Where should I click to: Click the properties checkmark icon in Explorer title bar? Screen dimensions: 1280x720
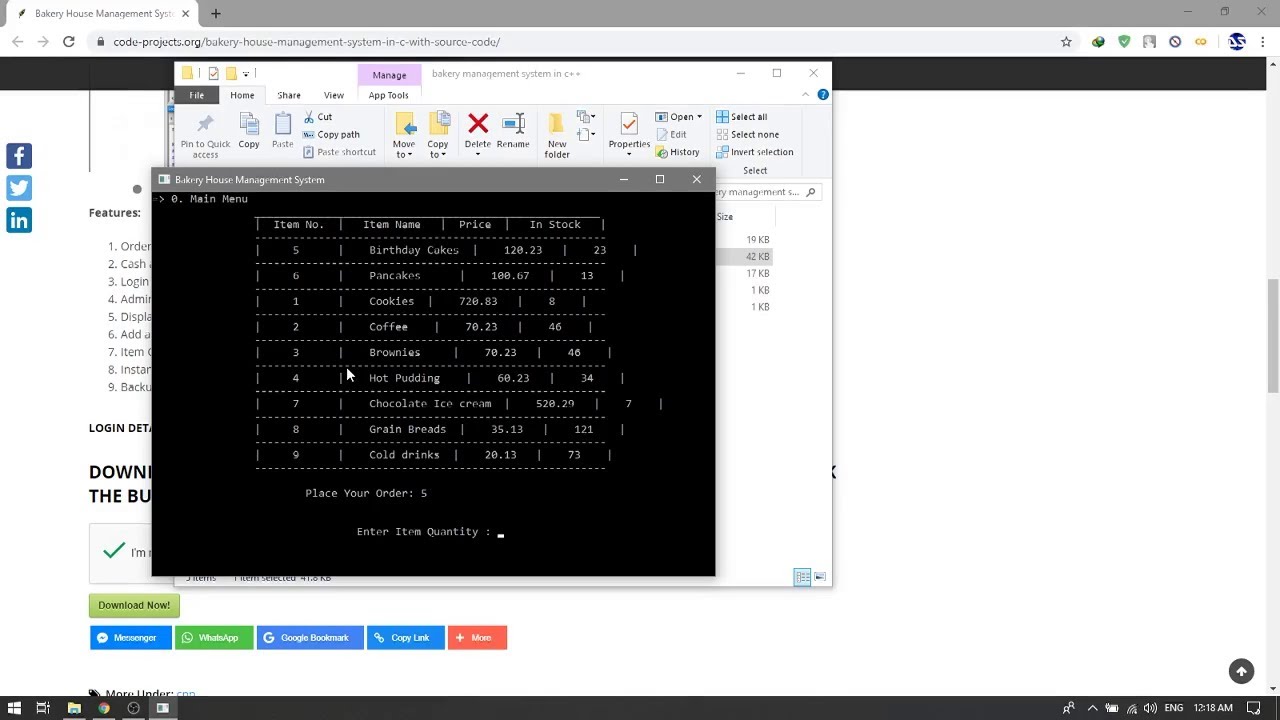[x=213, y=73]
